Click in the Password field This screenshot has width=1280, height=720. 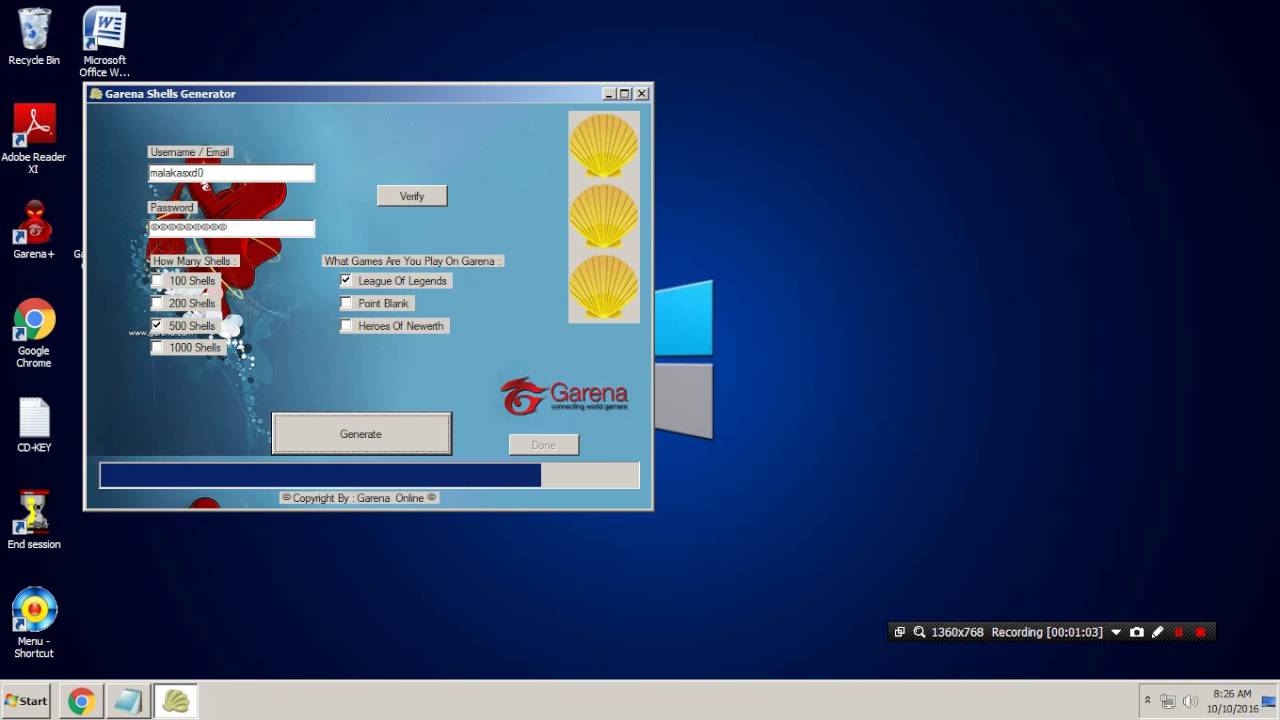coord(231,227)
